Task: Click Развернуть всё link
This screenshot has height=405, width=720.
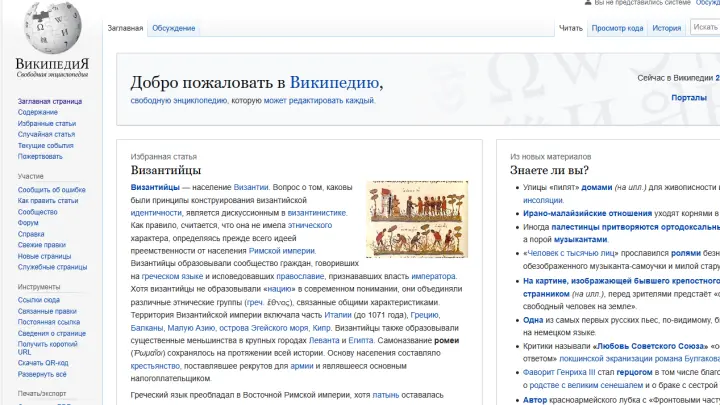Action: (42, 374)
